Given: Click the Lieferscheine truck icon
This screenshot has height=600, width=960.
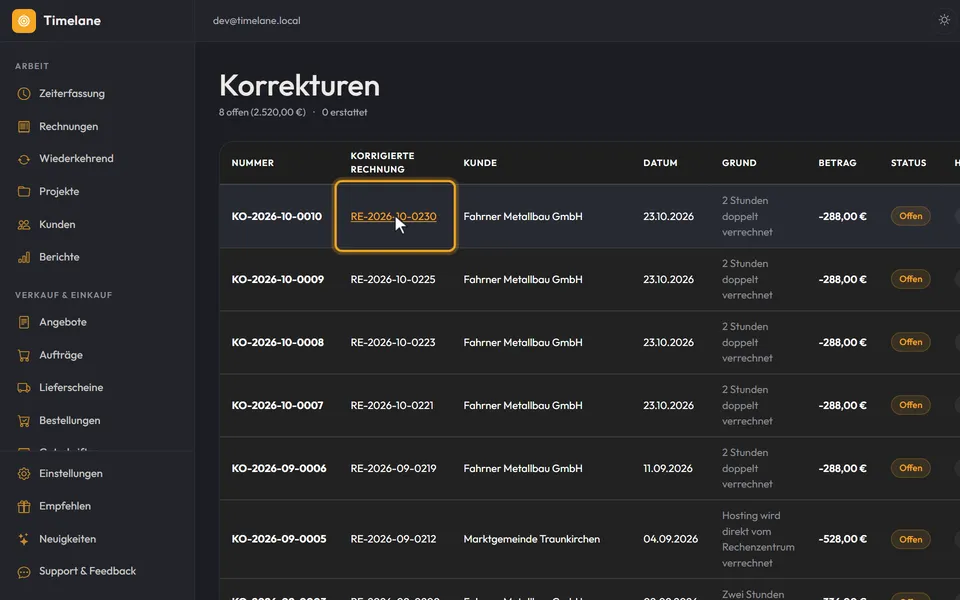Looking at the screenshot, I should (x=24, y=388).
